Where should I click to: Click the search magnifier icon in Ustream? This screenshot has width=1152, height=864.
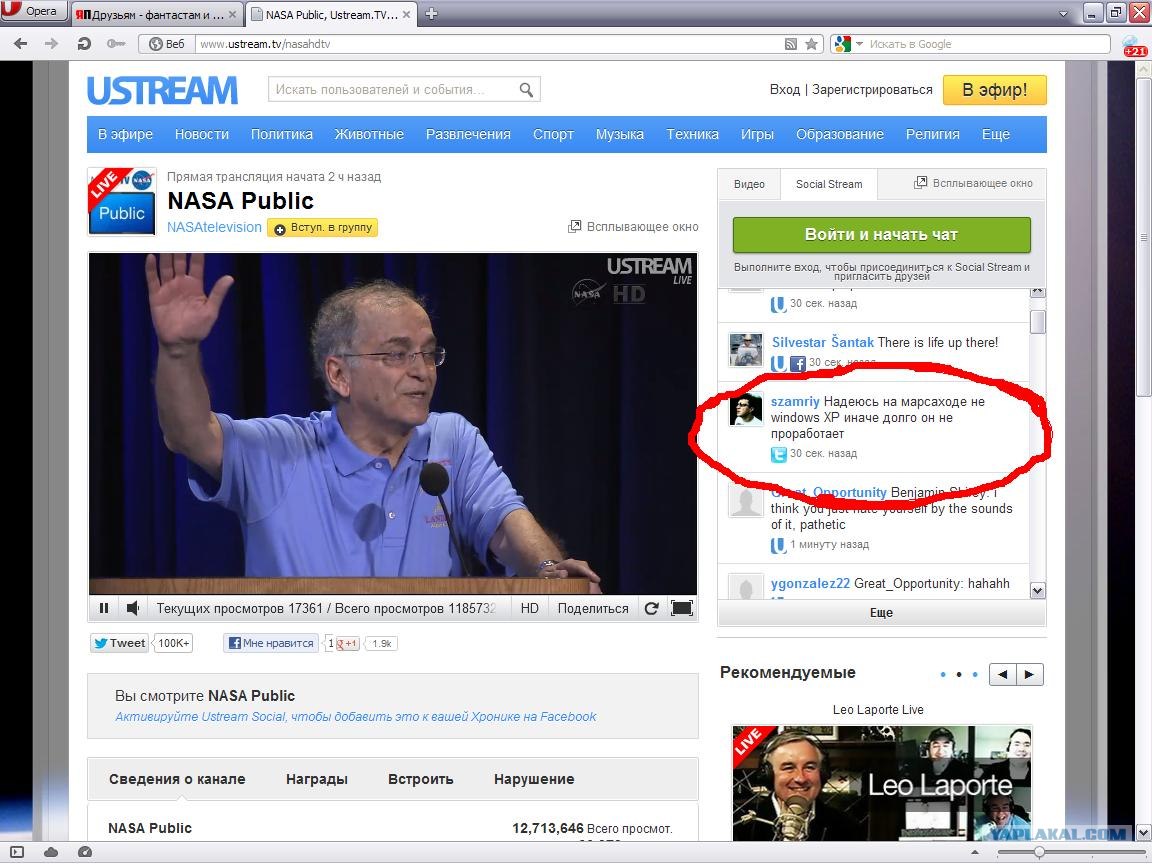click(526, 90)
